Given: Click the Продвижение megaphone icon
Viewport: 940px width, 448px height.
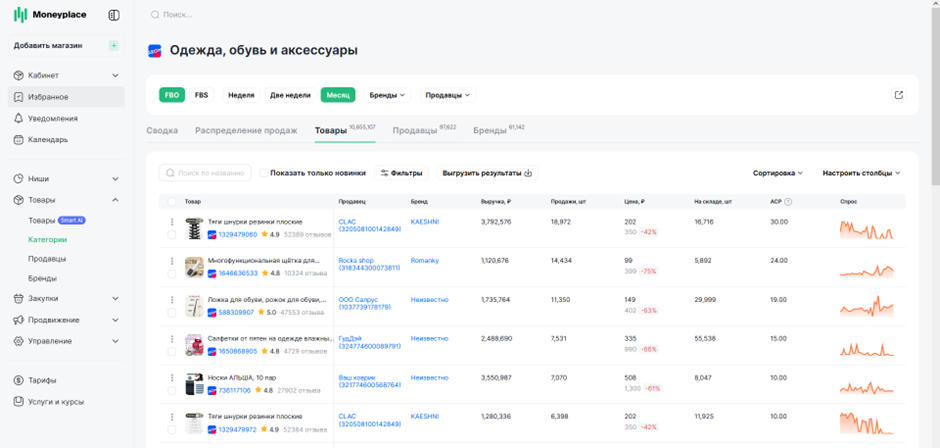Looking at the screenshot, I should [x=19, y=320].
